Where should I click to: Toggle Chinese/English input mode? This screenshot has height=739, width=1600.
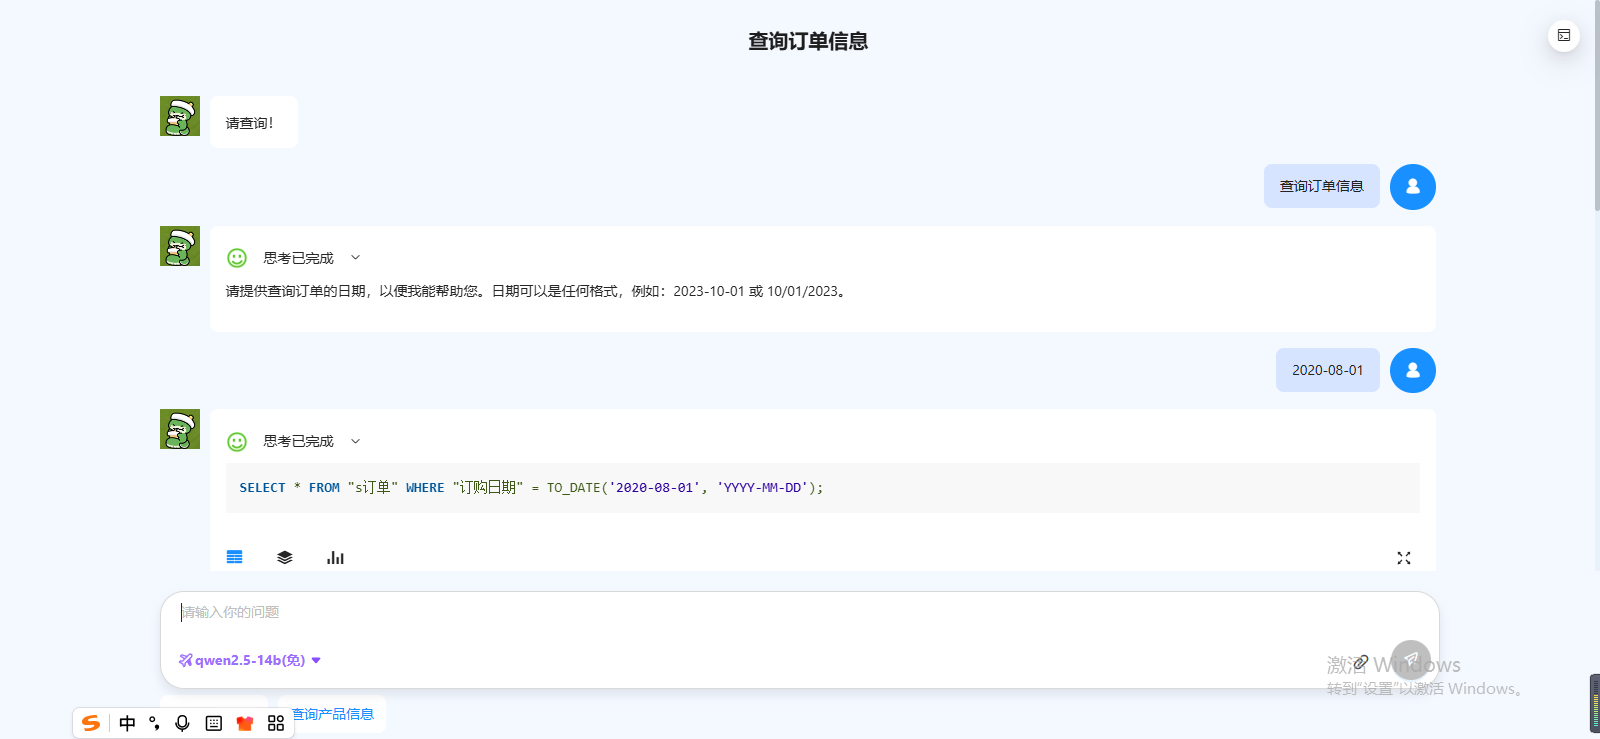pyautogui.click(x=127, y=723)
